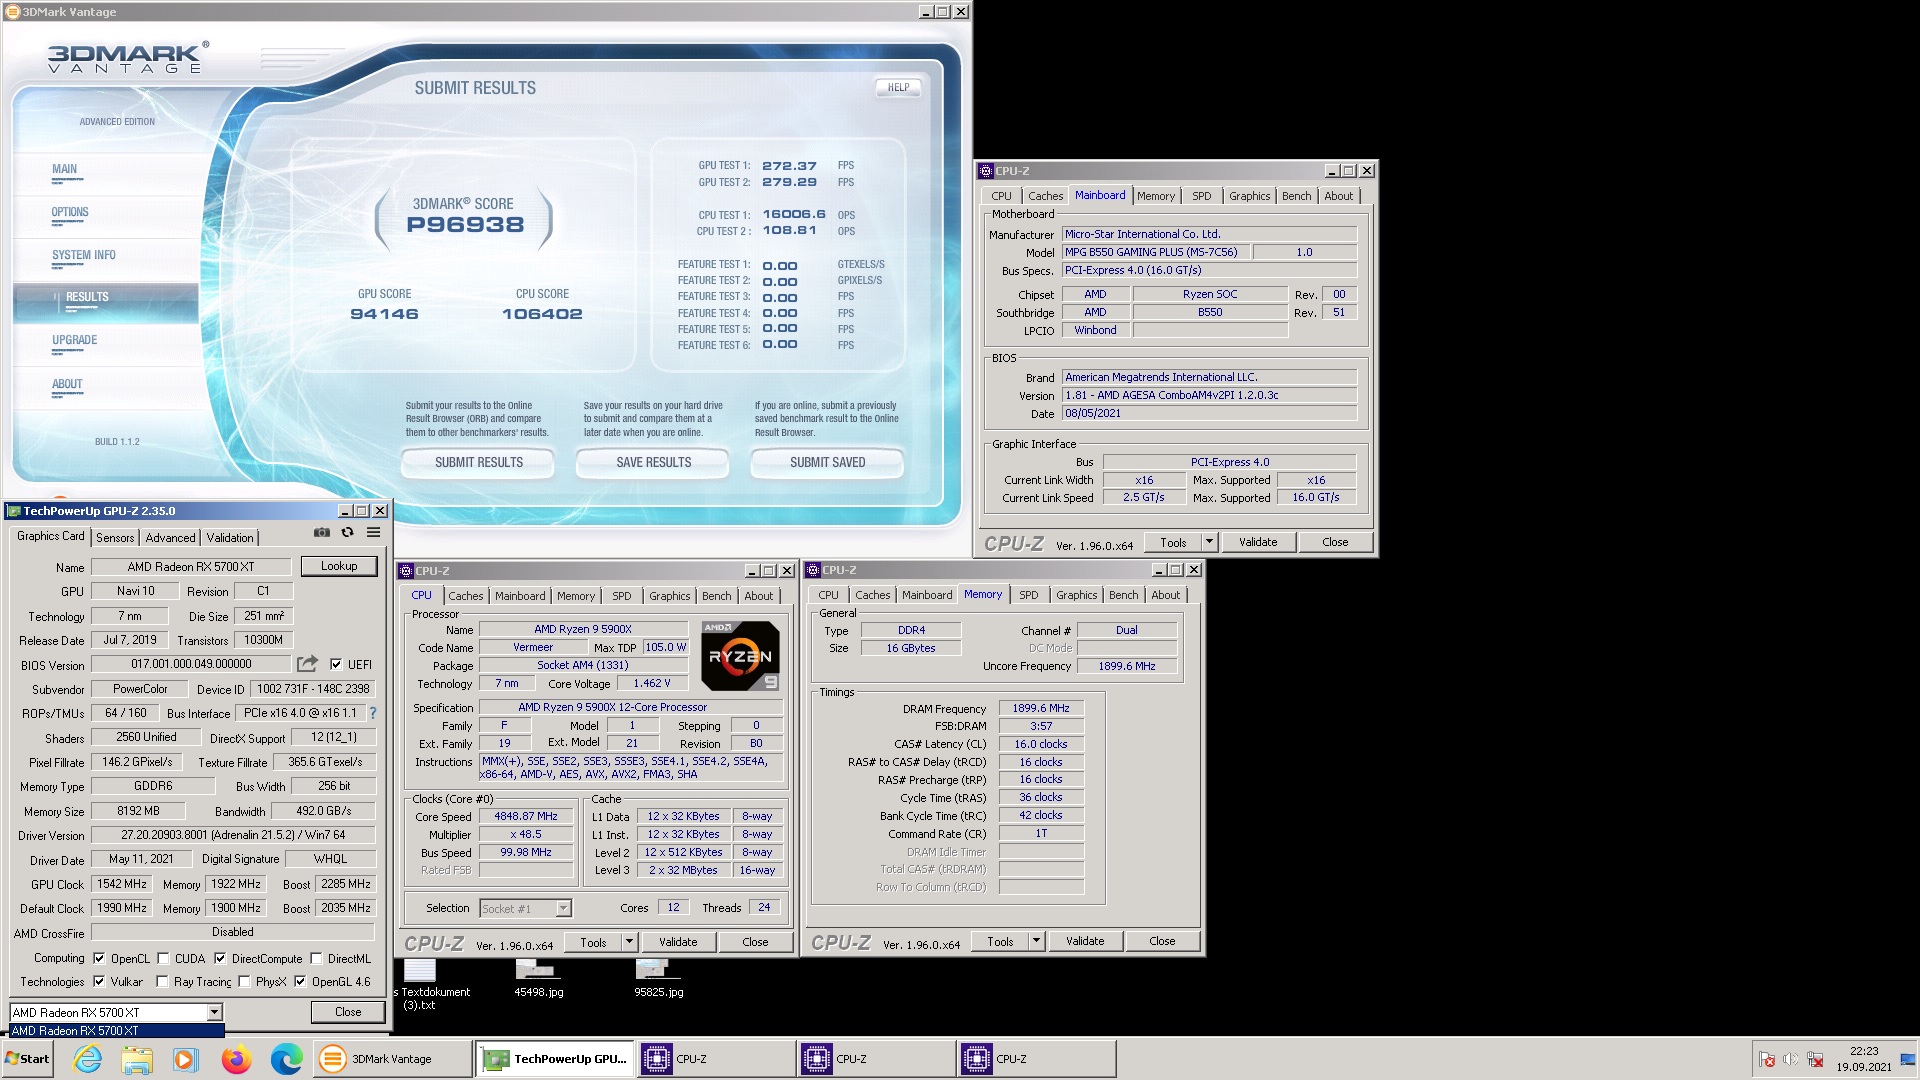The image size is (1920, 1080).
Task: Click the security alert tray icon
Action: pos(1766,1059)
